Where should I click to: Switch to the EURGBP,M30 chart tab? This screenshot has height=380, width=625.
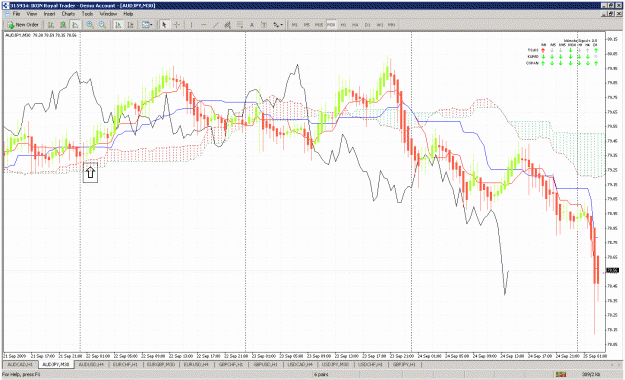[161, 364]
